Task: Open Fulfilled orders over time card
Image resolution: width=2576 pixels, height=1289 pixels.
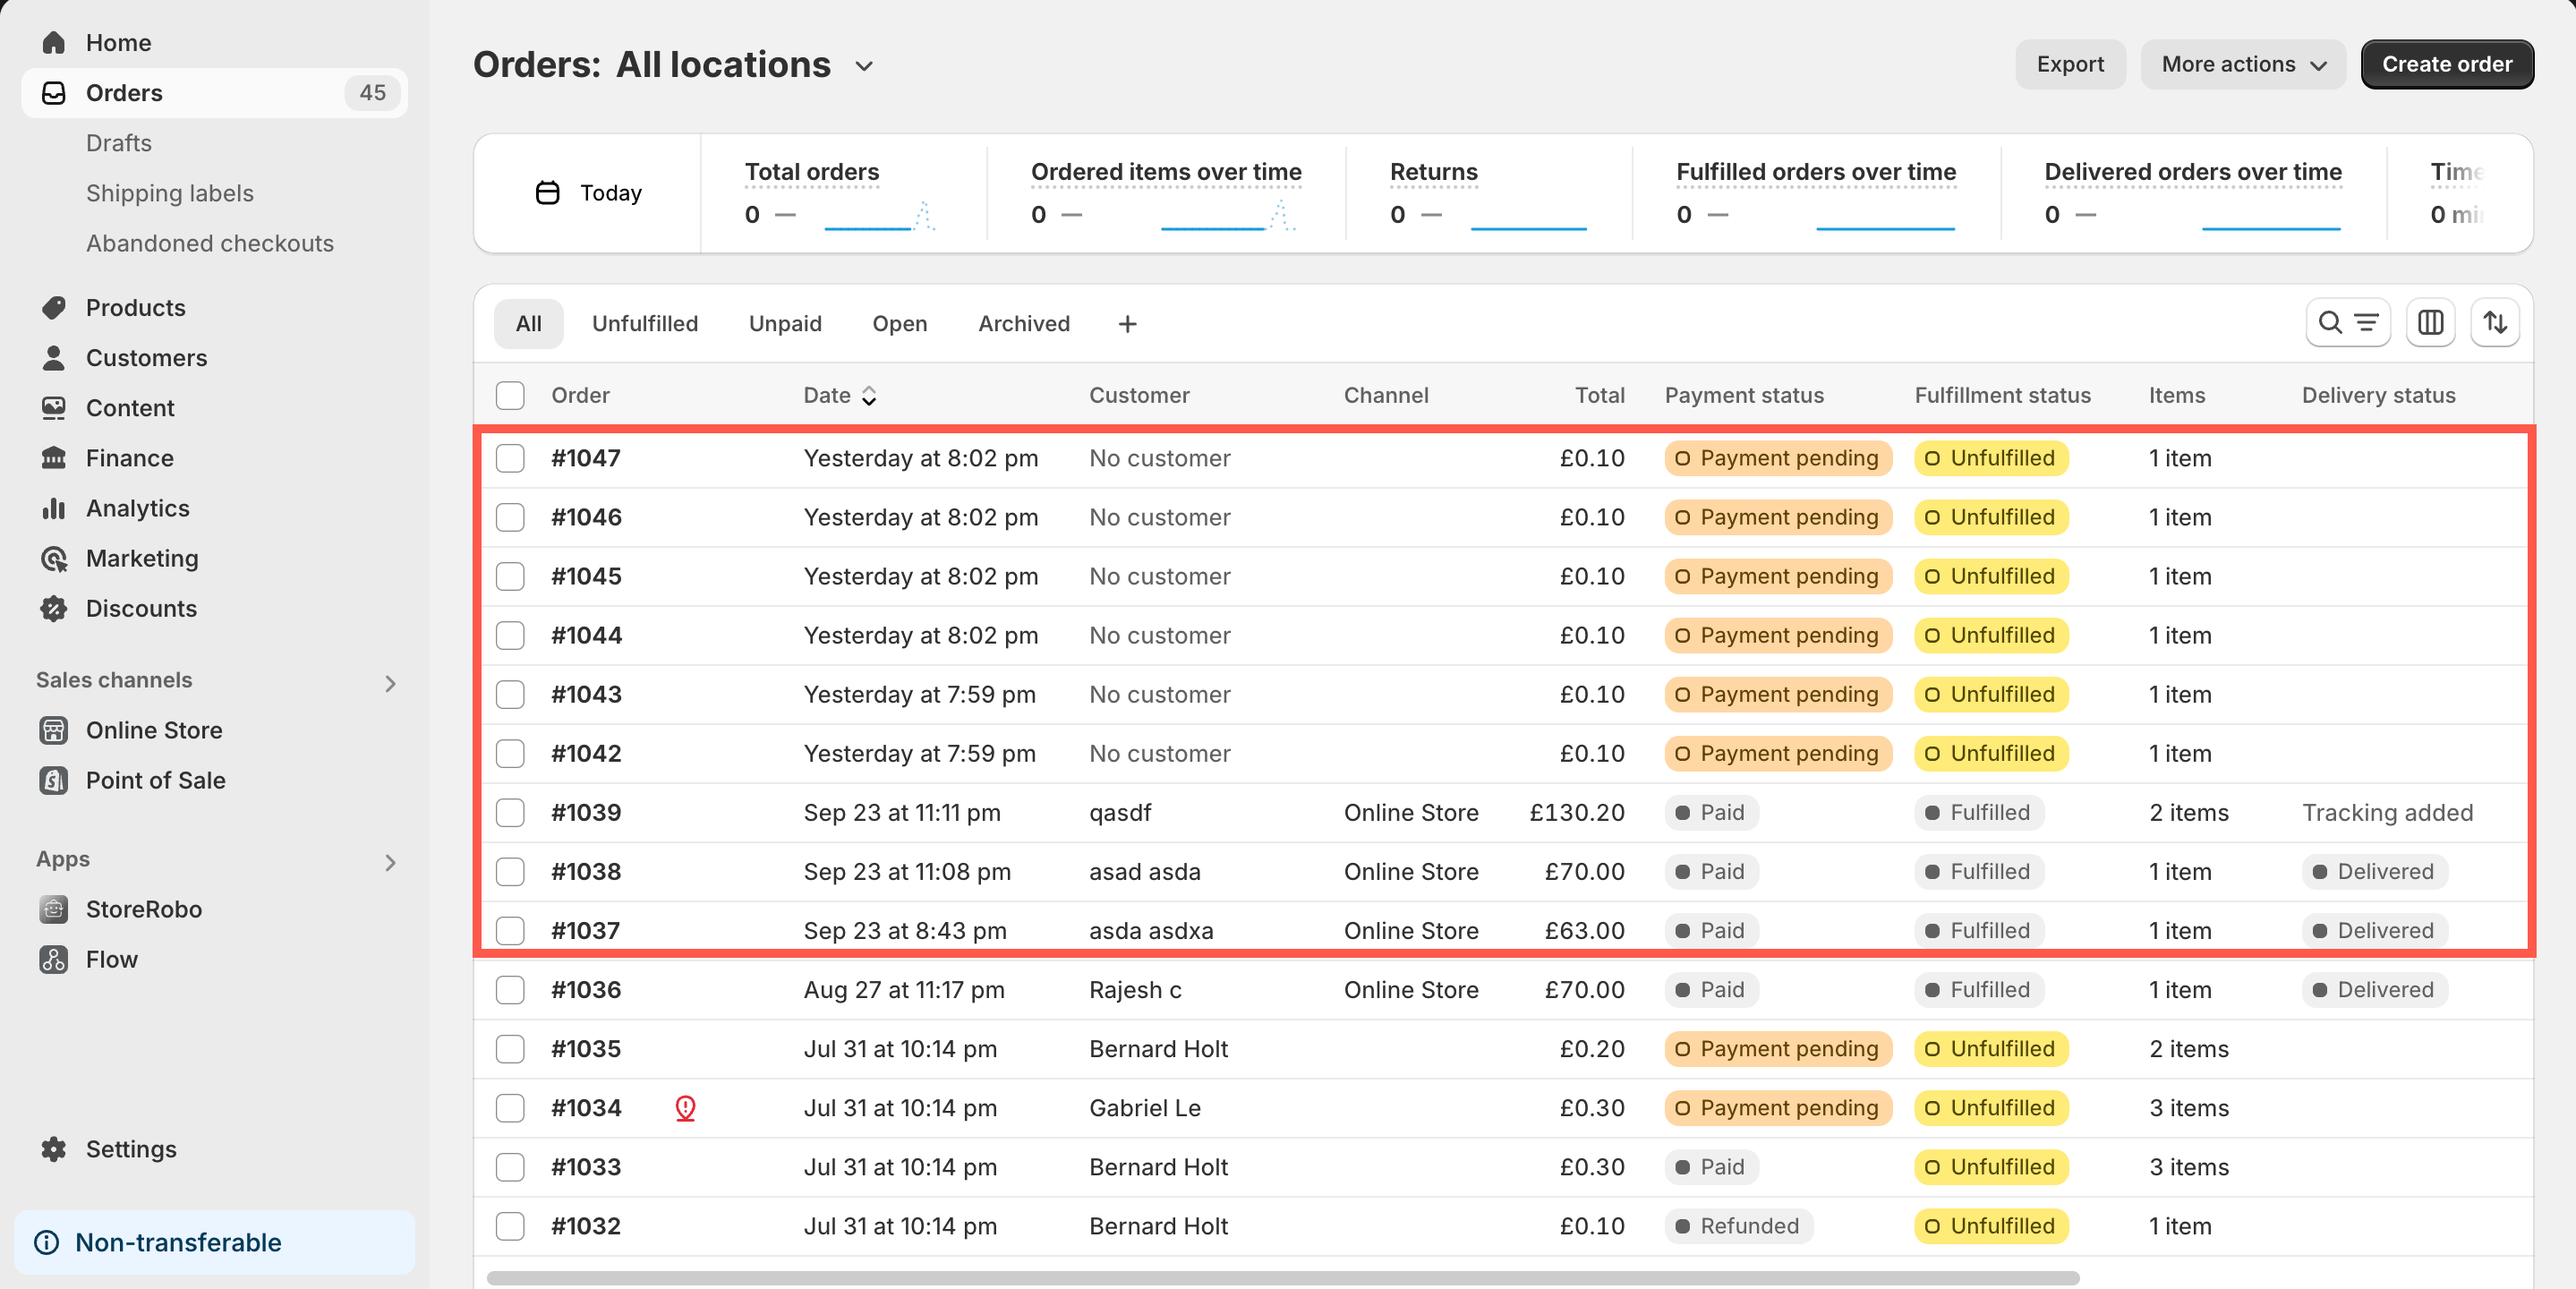Action: pyautogui.click(x=1816, y=193)
